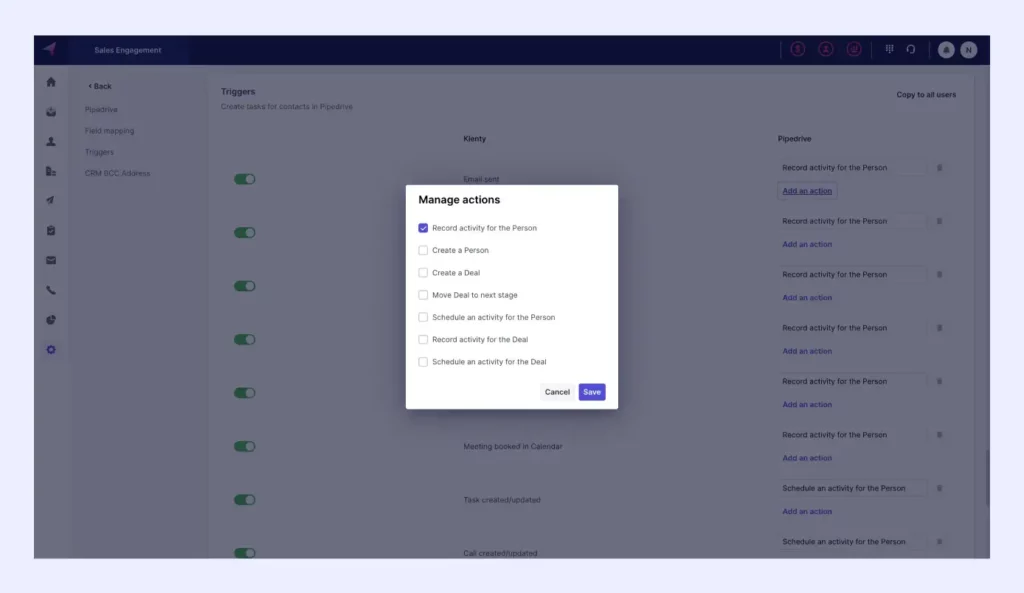Click Save in the Manage actions dialog
This screenshot has width=1024, height=593.
coord(592,392)
